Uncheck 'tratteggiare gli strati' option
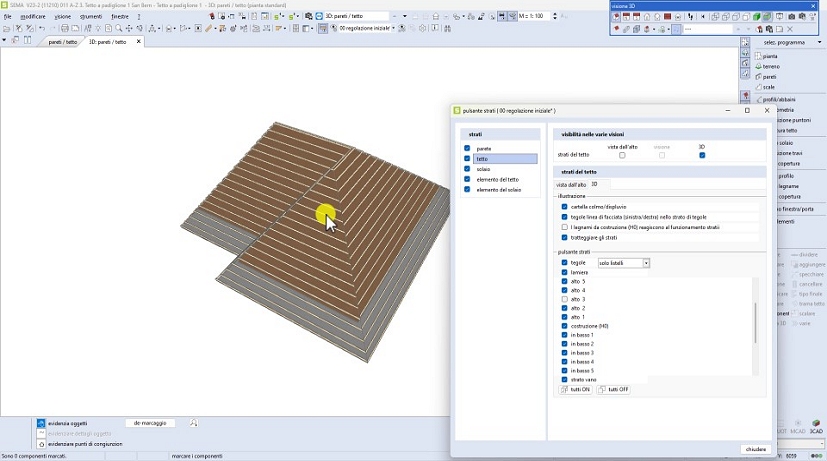Viewport: 827px width, 461px height. click(565, 237)
